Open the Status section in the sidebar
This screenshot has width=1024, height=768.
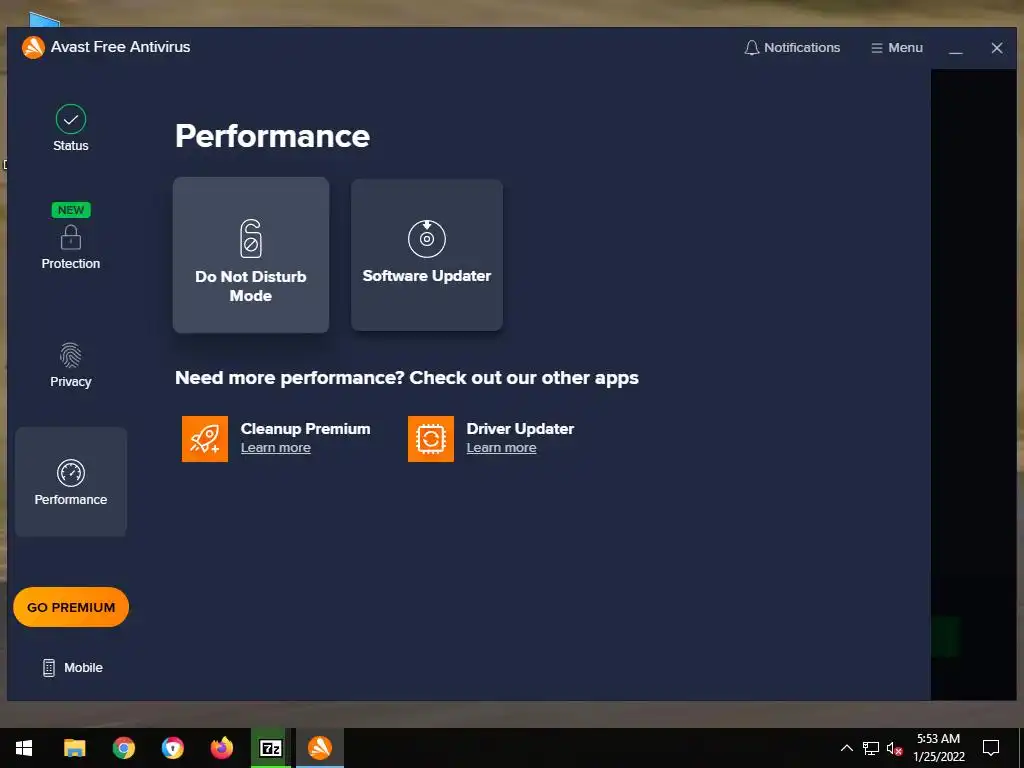tap(71, 128)
